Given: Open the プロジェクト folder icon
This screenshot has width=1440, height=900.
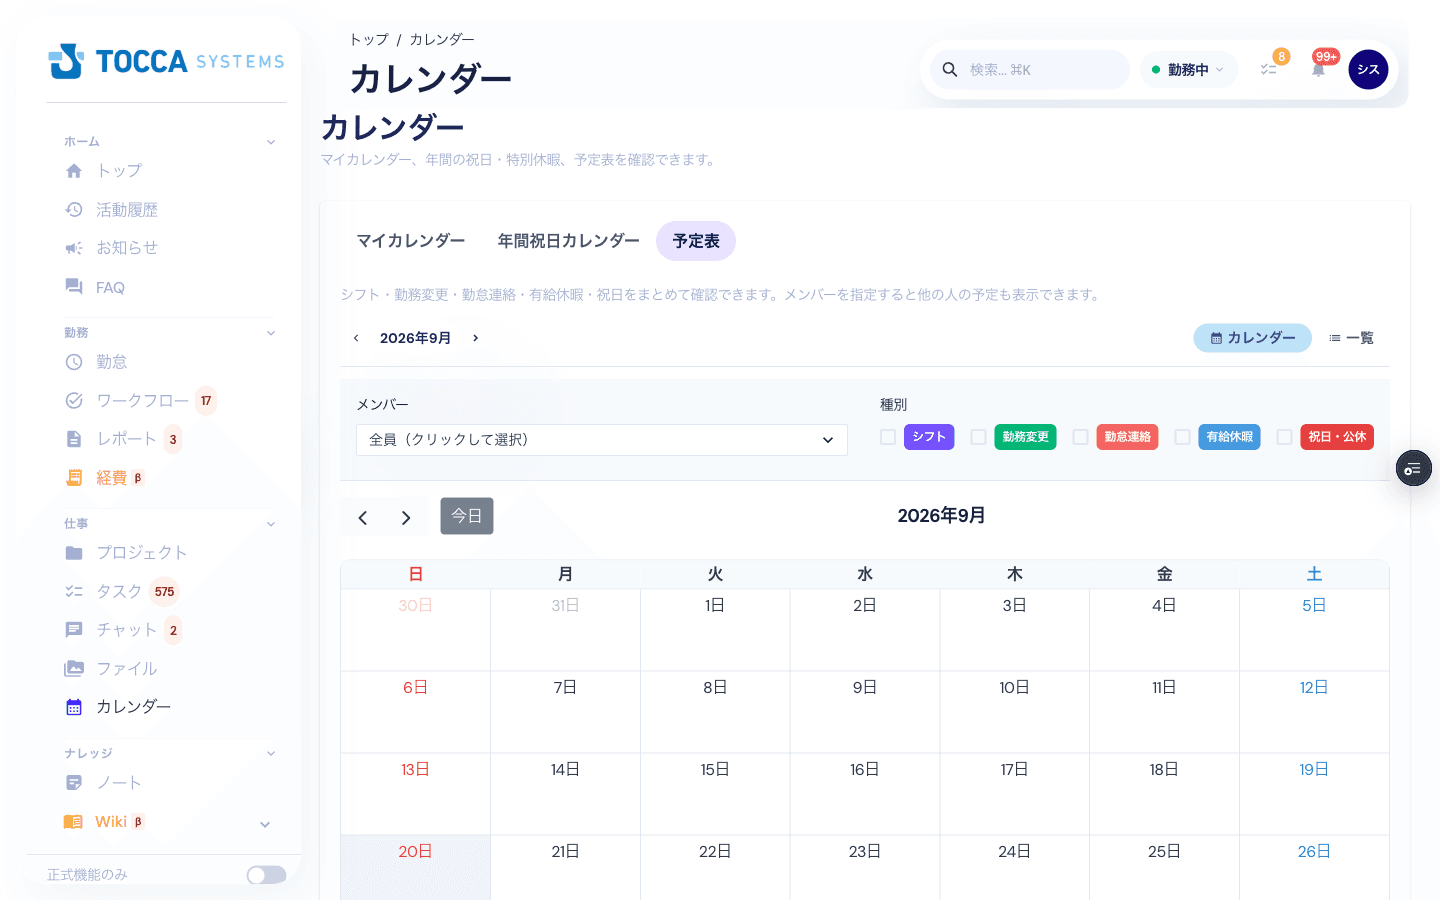Looking at the screenshot, I should tap(74, 553).
